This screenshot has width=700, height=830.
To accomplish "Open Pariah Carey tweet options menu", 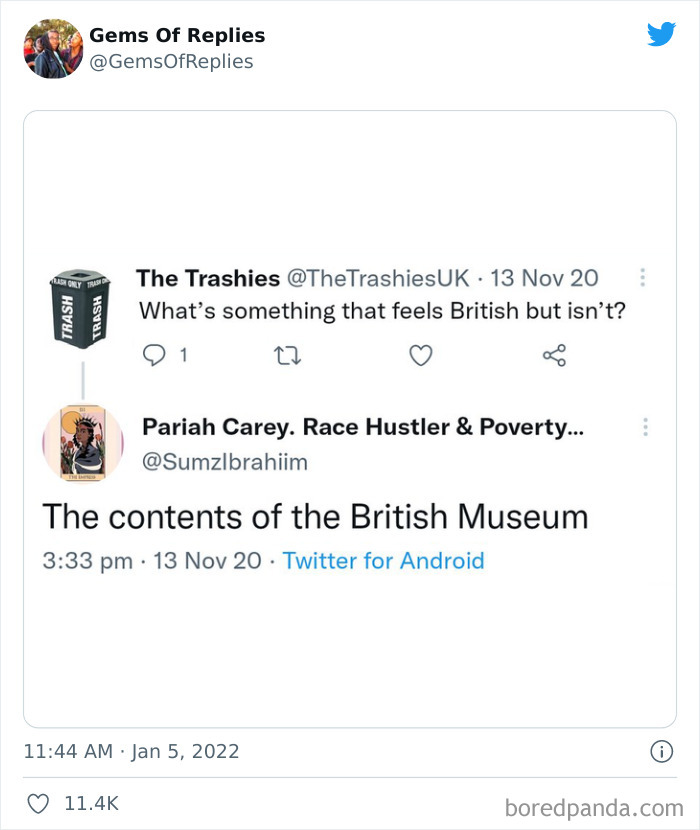I will (645, 427).
